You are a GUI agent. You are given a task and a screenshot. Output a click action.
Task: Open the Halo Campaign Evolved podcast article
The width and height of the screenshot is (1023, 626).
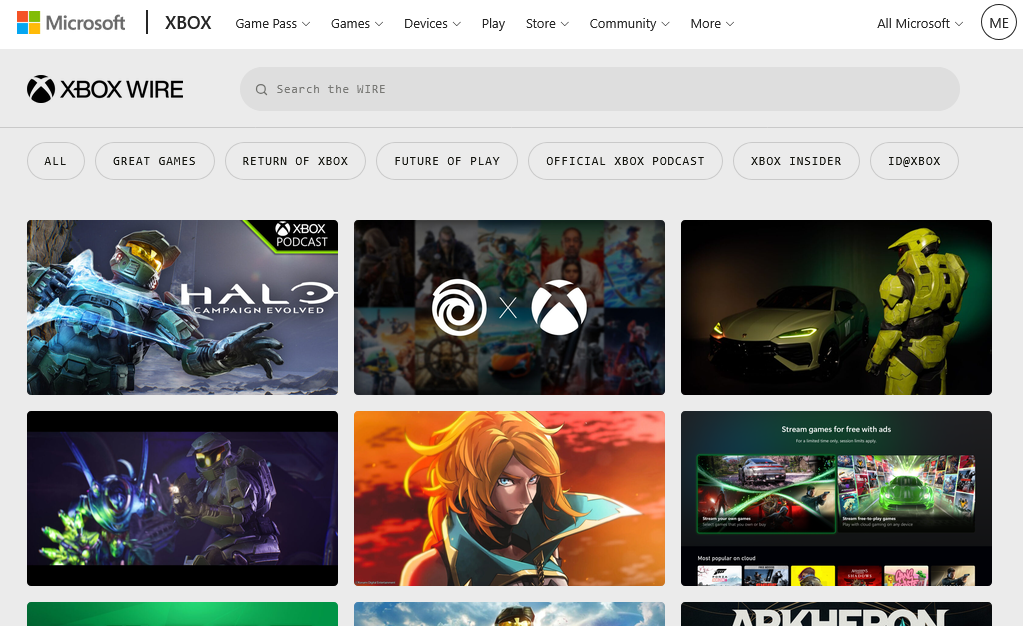click(x=182, y=307)
